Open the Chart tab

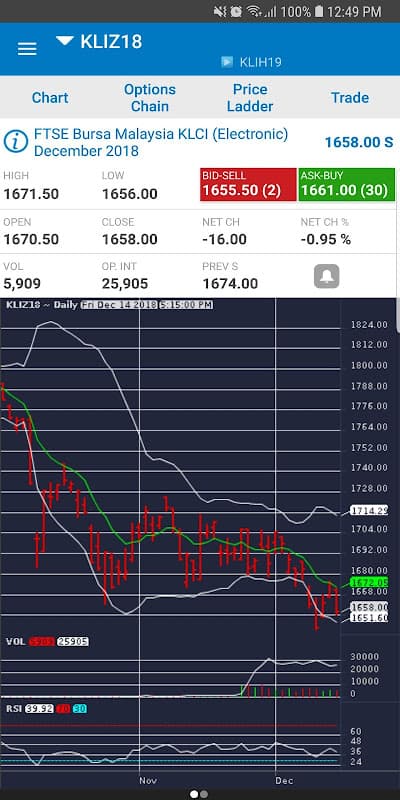(x=50, y=97)
